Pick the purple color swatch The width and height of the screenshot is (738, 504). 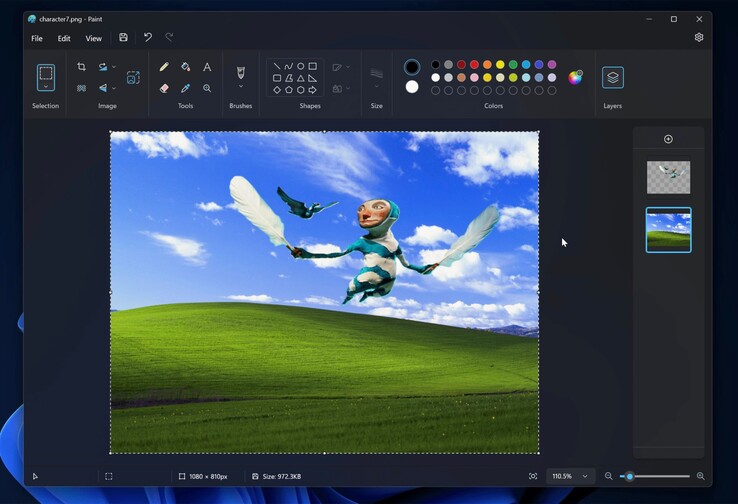552,64
